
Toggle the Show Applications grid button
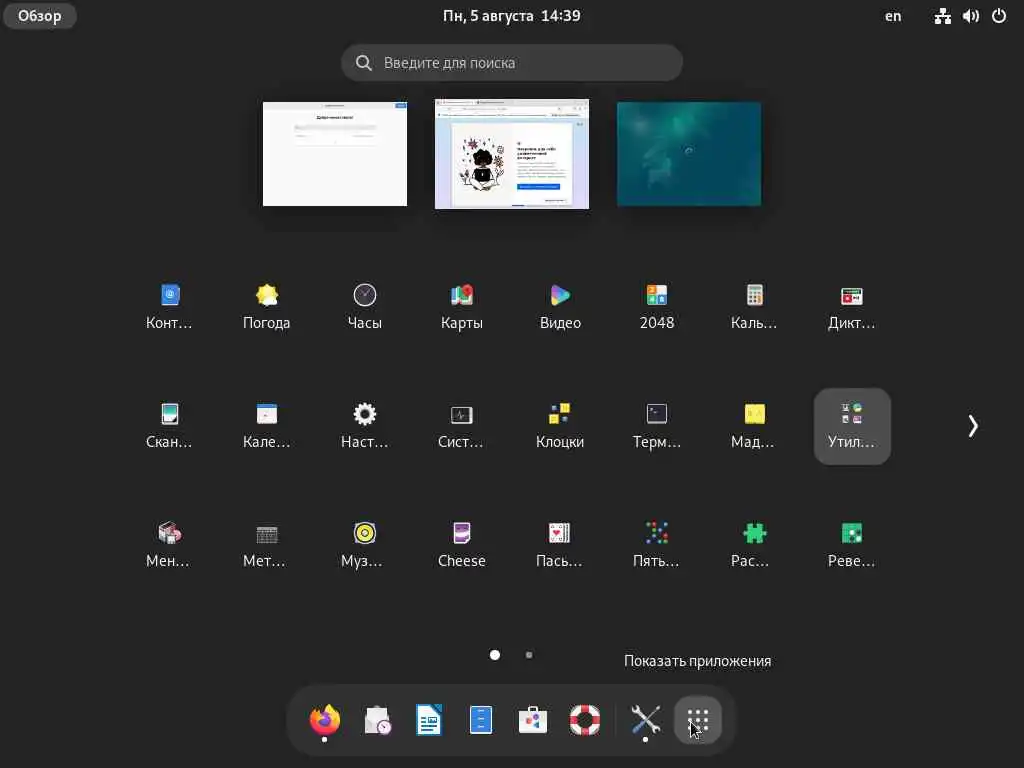pyautogui.click(x=697, y=720)
